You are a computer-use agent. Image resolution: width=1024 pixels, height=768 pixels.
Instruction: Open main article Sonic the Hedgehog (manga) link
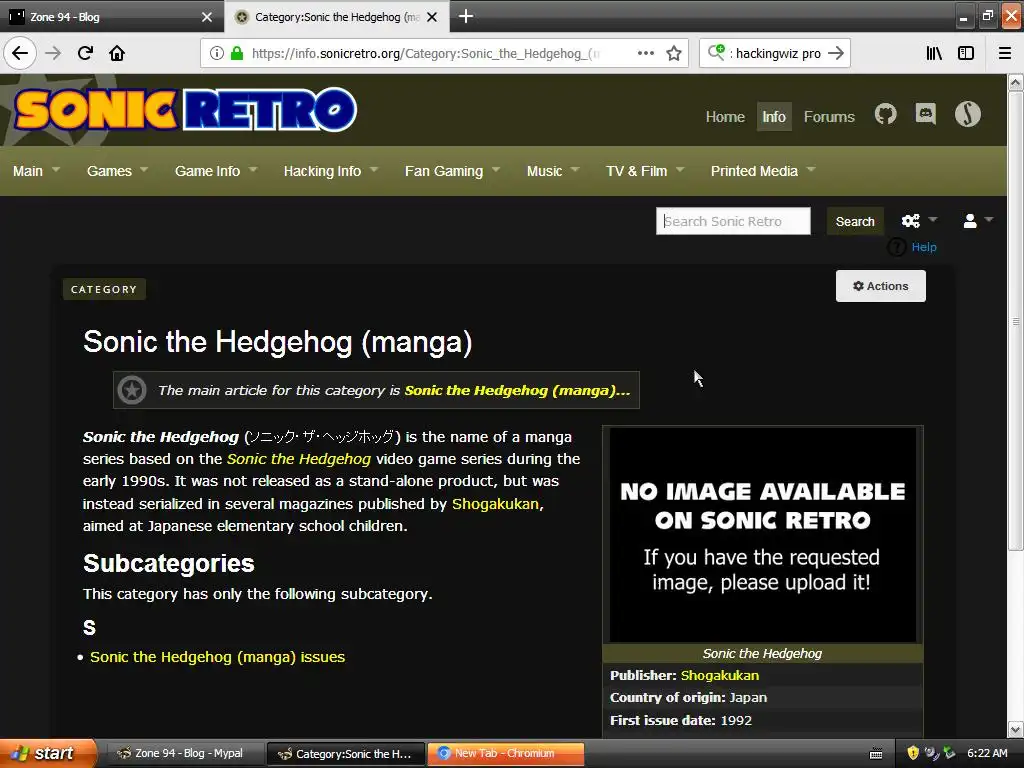coord(517,390)
